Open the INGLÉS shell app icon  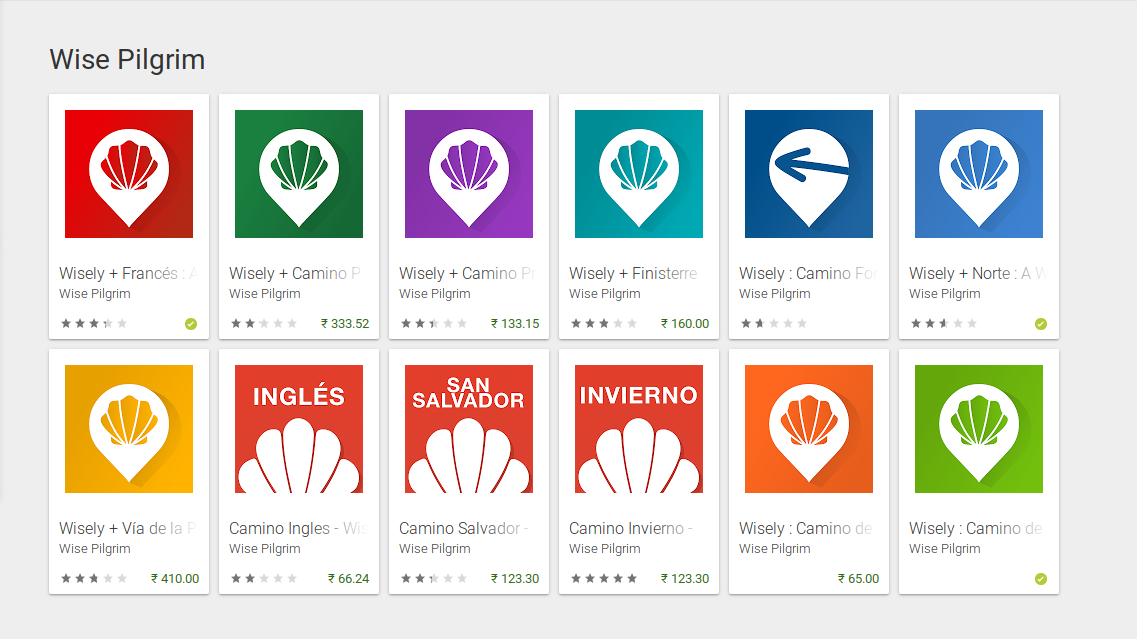click(299, 429)
